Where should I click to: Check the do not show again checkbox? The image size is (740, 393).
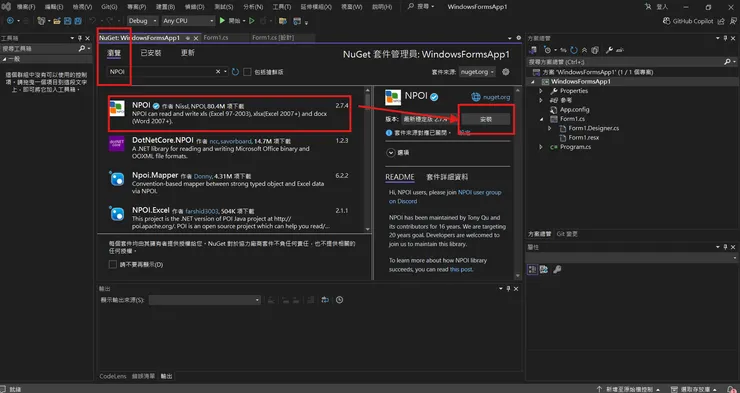(x=112, y=264)
